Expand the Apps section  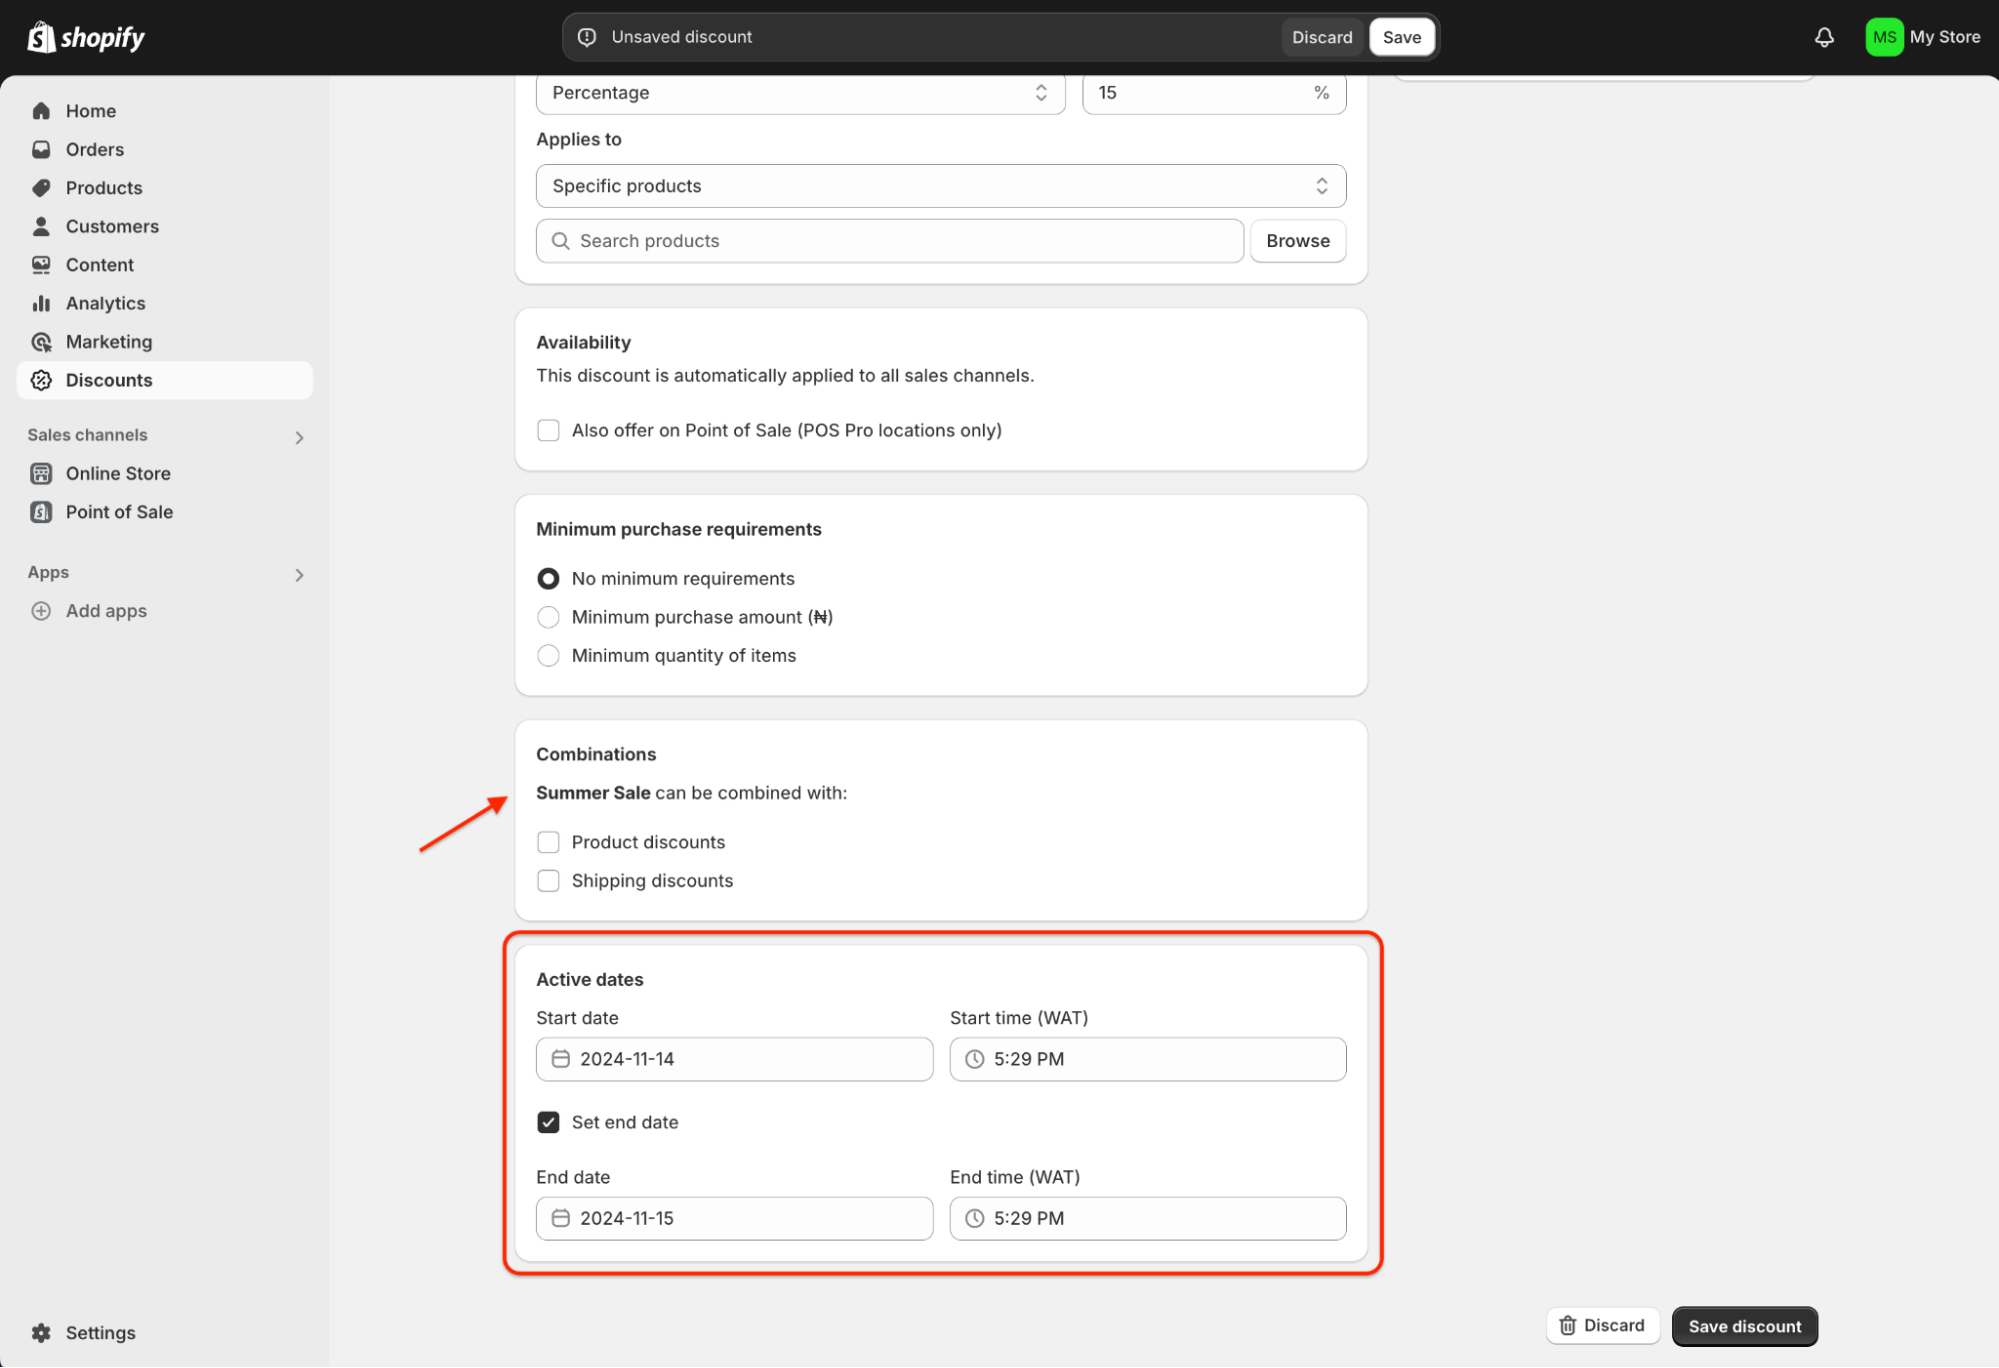click(x=298, y=574)
